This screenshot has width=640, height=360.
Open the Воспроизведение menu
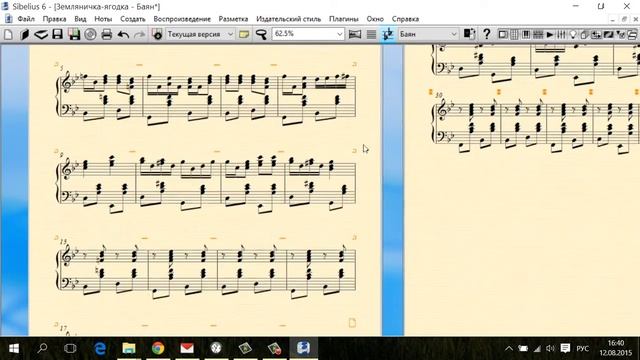coord(182,19)
